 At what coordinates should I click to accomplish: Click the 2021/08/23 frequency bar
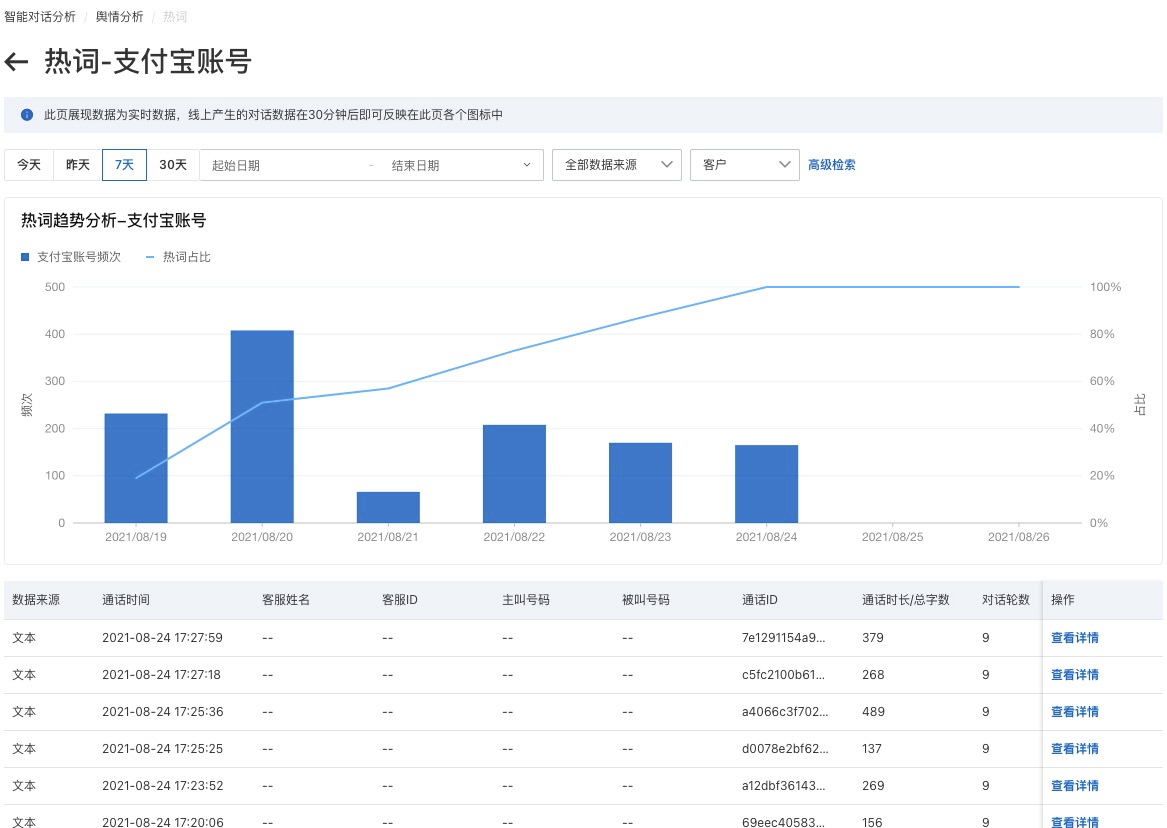coord(641,483)
